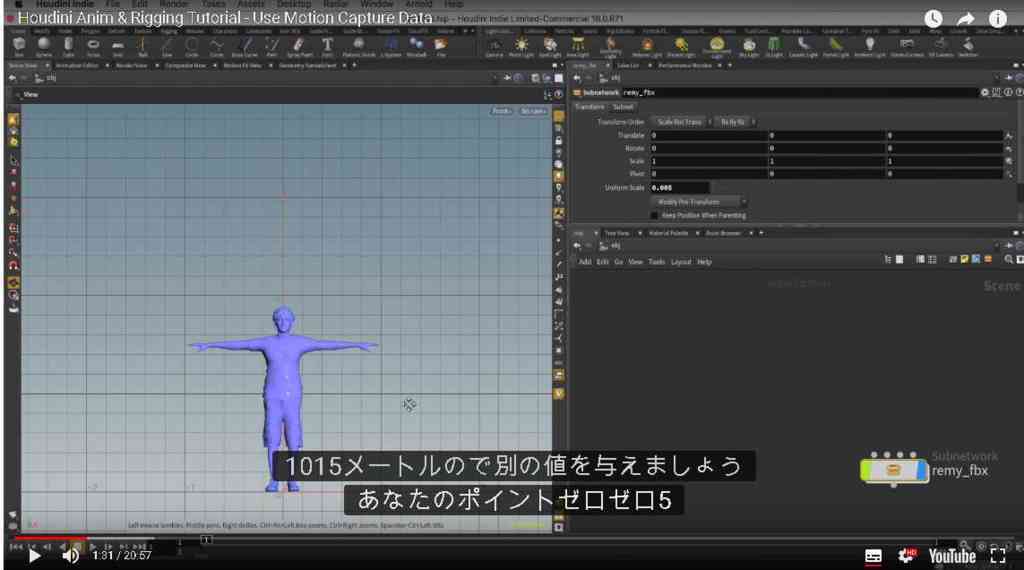Add a Volume Light from the shelf
The image size is (1024, 570).
[x=647, y=46]
